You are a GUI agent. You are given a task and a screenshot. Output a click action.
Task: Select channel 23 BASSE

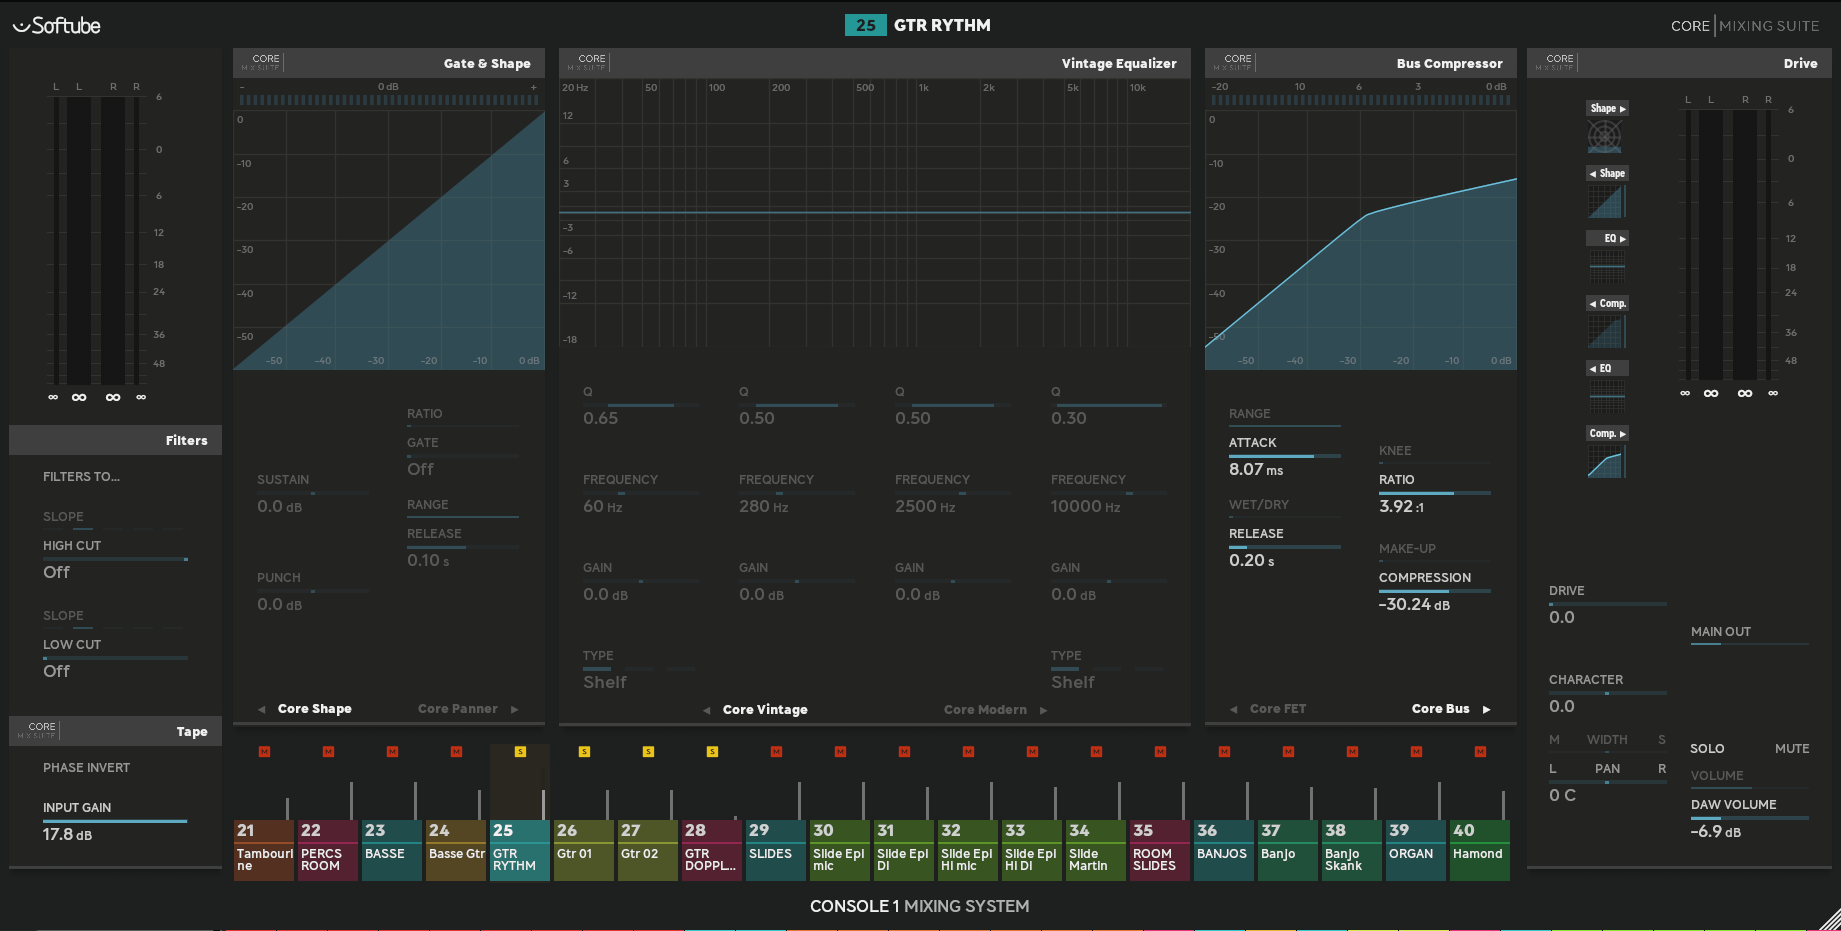tap(392, 850)
